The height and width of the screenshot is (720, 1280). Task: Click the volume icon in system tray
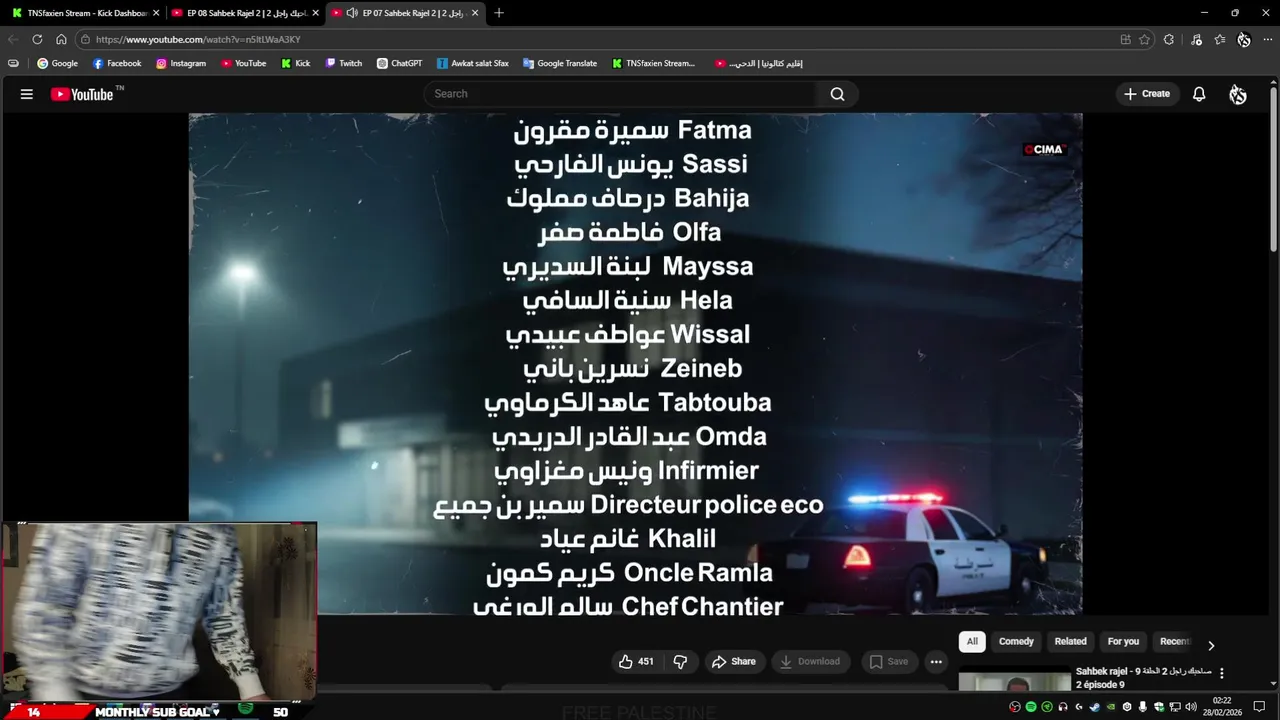[1191, 707]
